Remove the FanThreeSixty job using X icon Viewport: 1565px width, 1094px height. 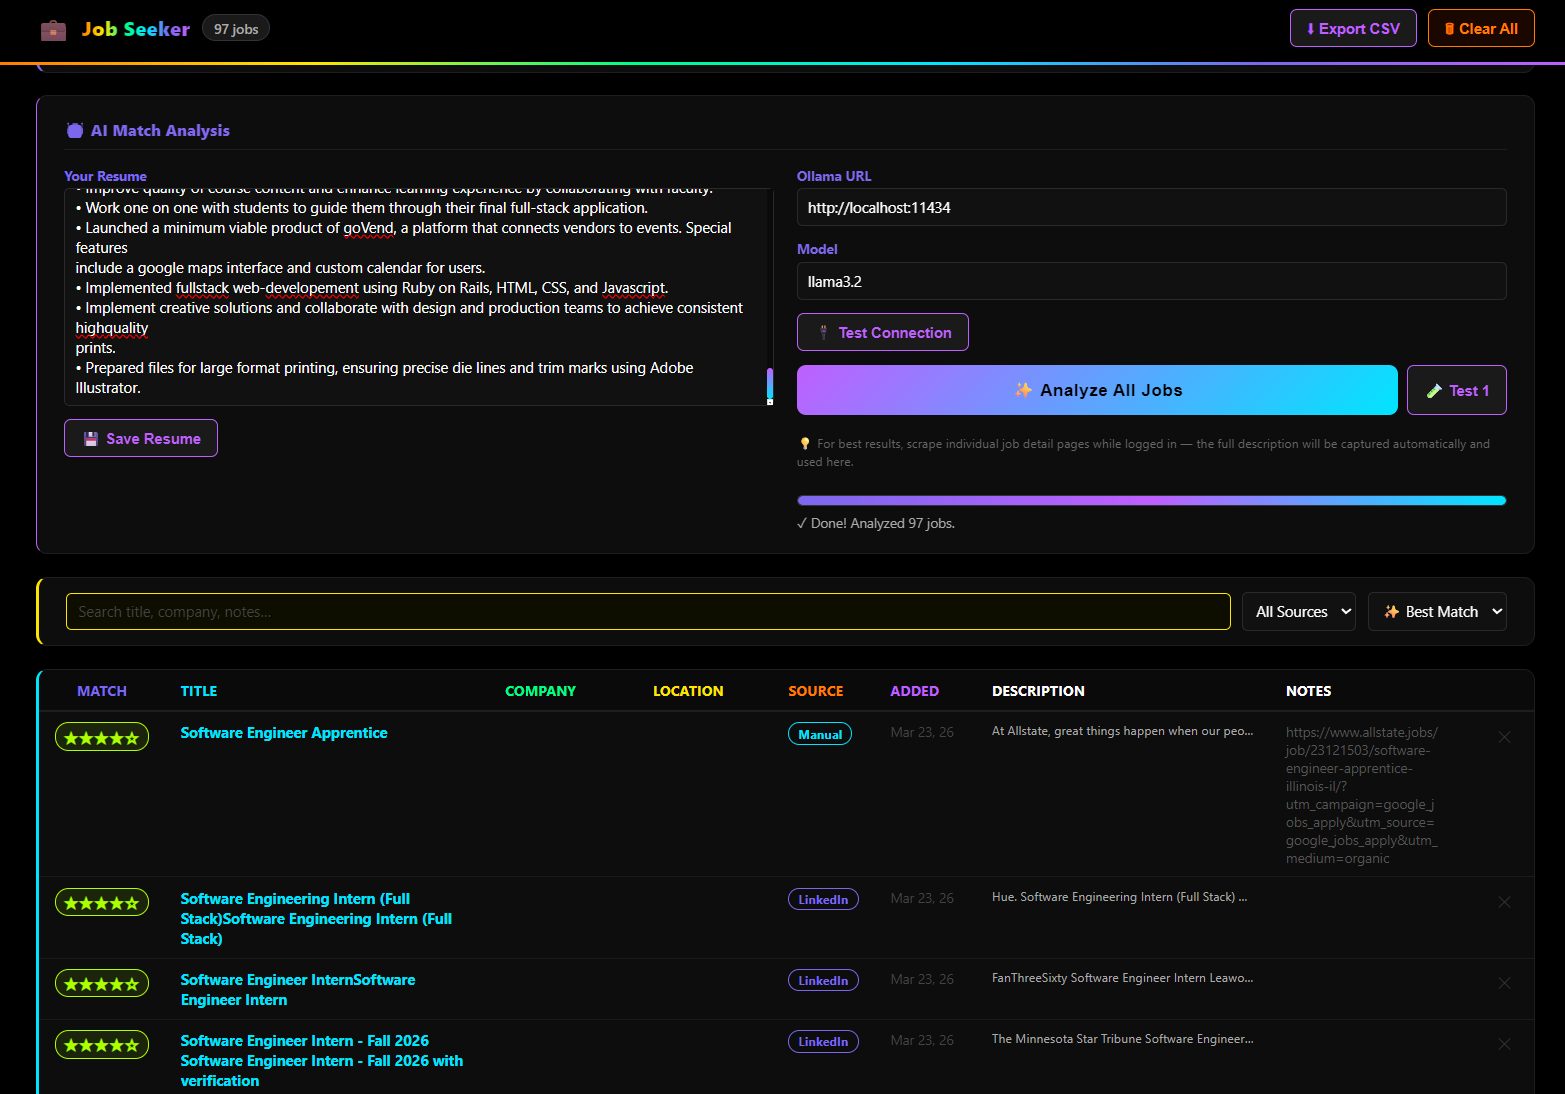coord(1504,983)
